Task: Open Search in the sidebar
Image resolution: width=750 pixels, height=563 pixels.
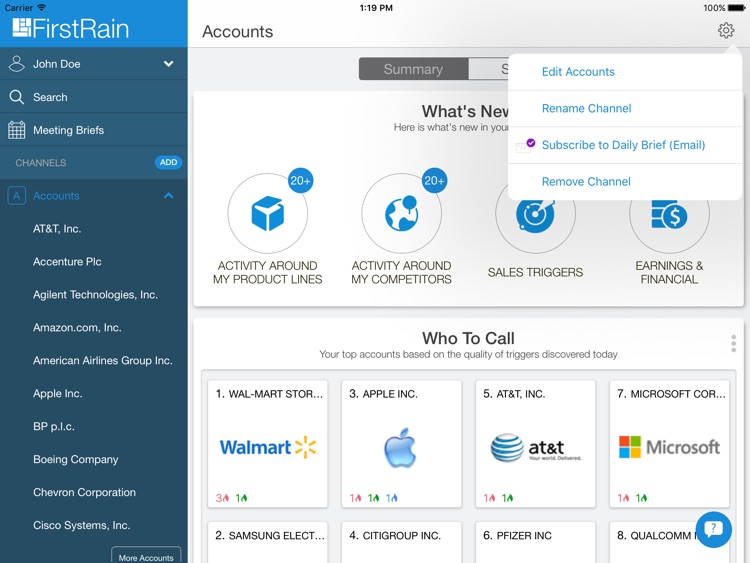Action: point(94,97)
